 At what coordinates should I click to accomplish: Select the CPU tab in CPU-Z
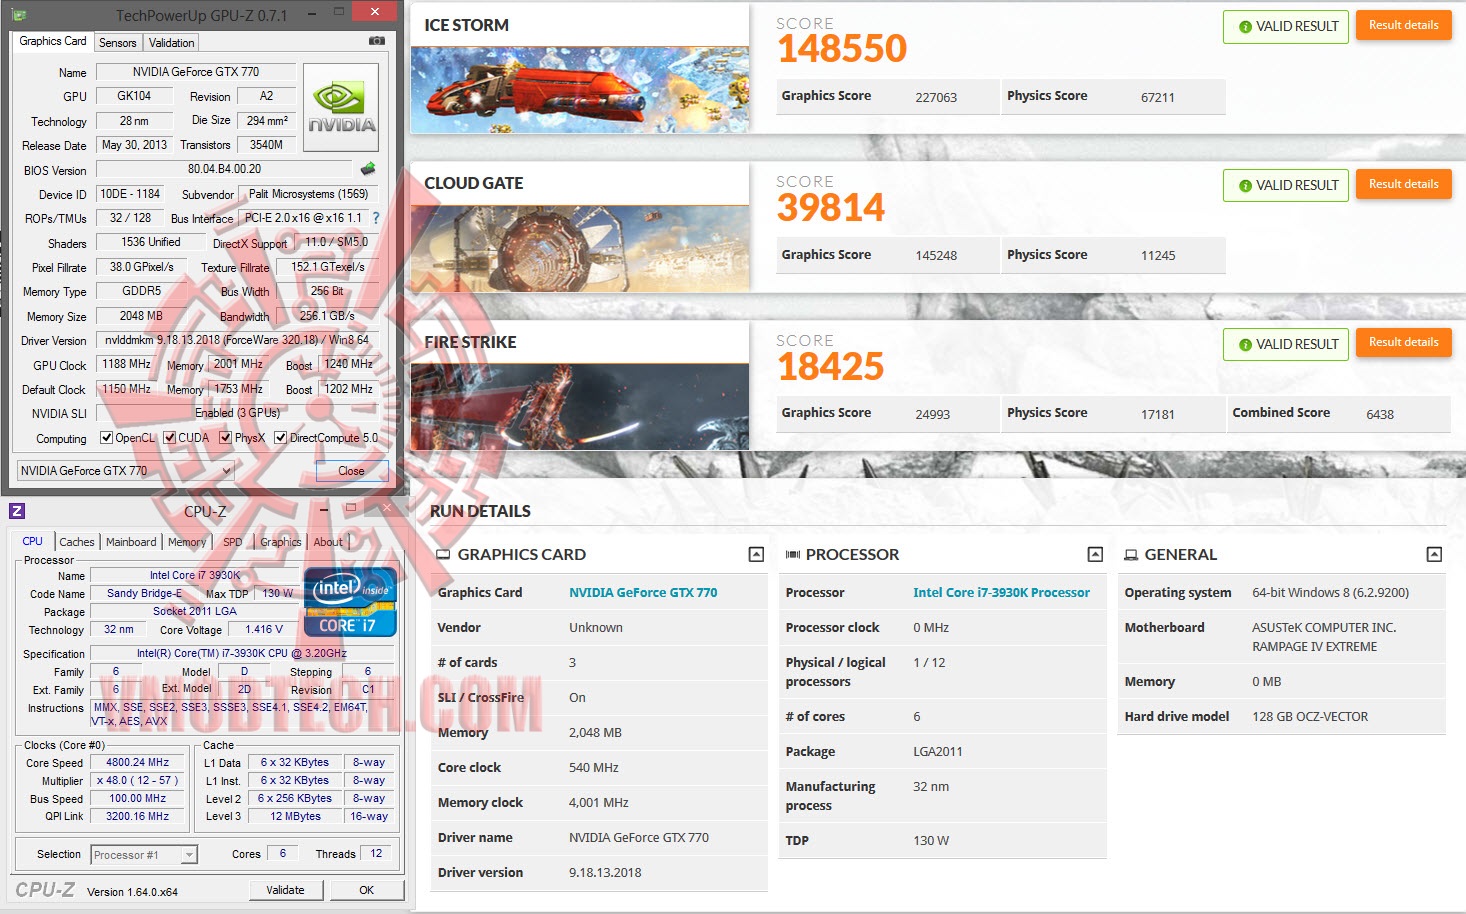click(33, 541)
